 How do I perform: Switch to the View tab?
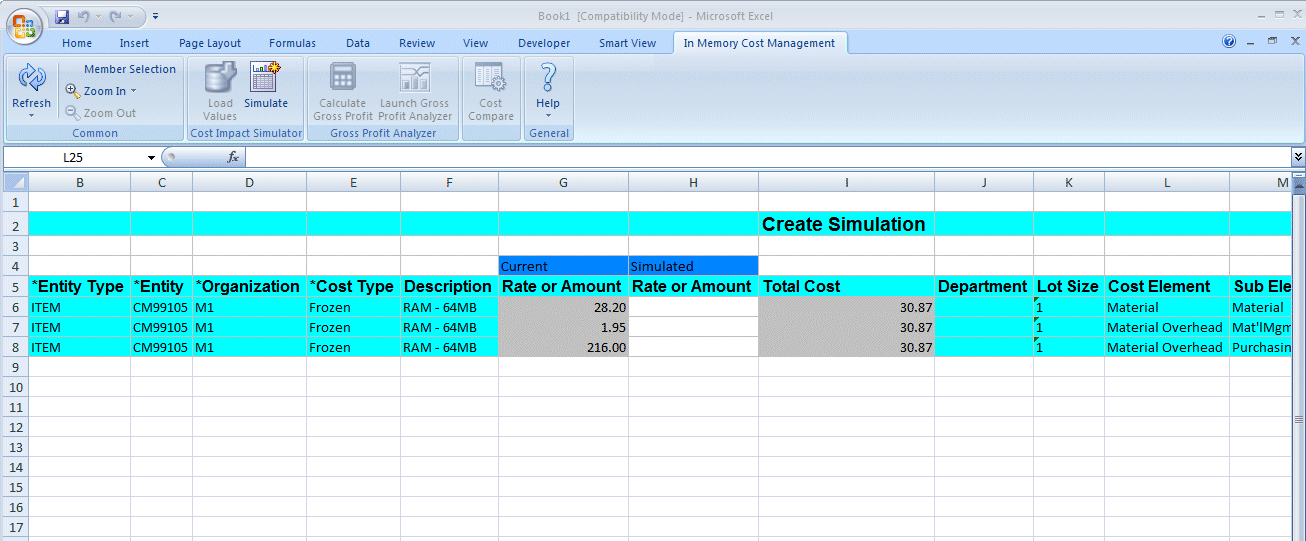coord(476,43)
